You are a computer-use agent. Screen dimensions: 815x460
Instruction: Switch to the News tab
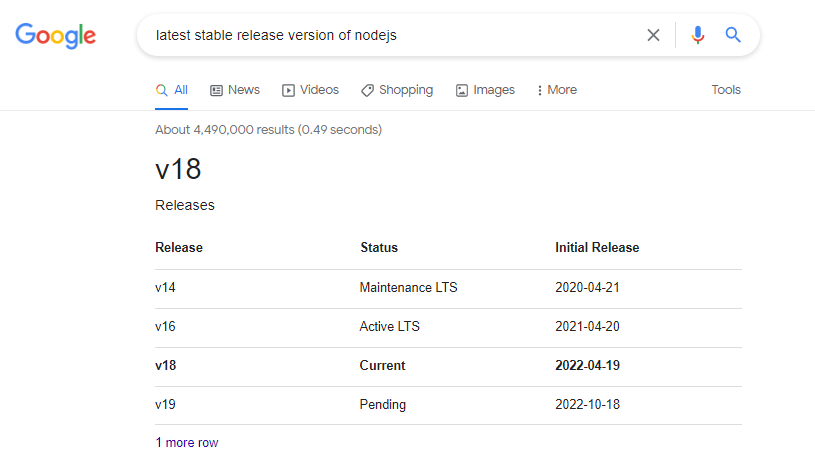(x=235, y=90)
